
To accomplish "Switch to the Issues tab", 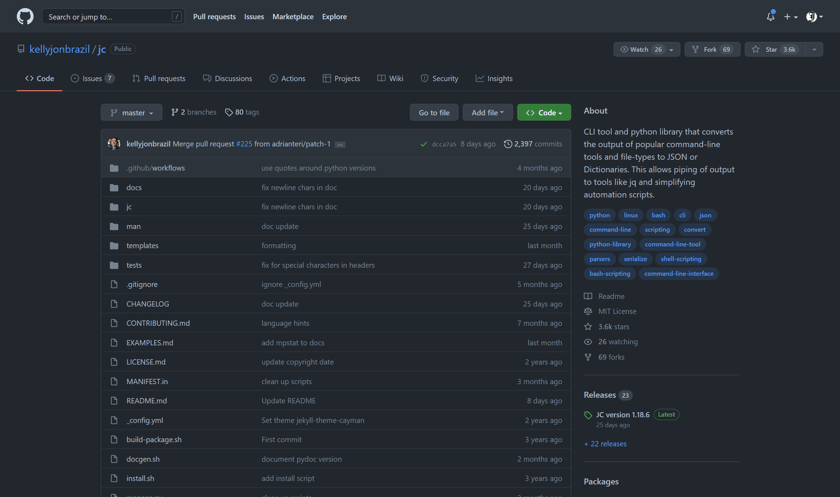I will (x=93, y=78).
